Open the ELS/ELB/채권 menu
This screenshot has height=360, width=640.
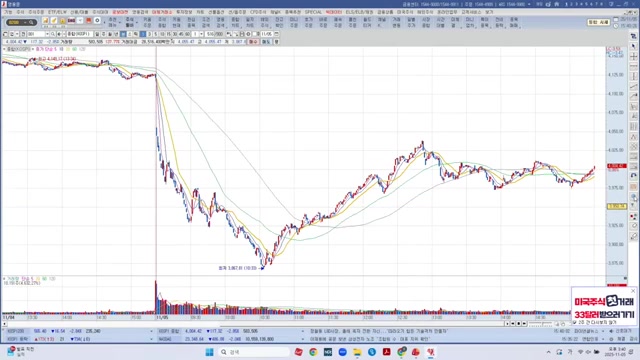point(359,12)
